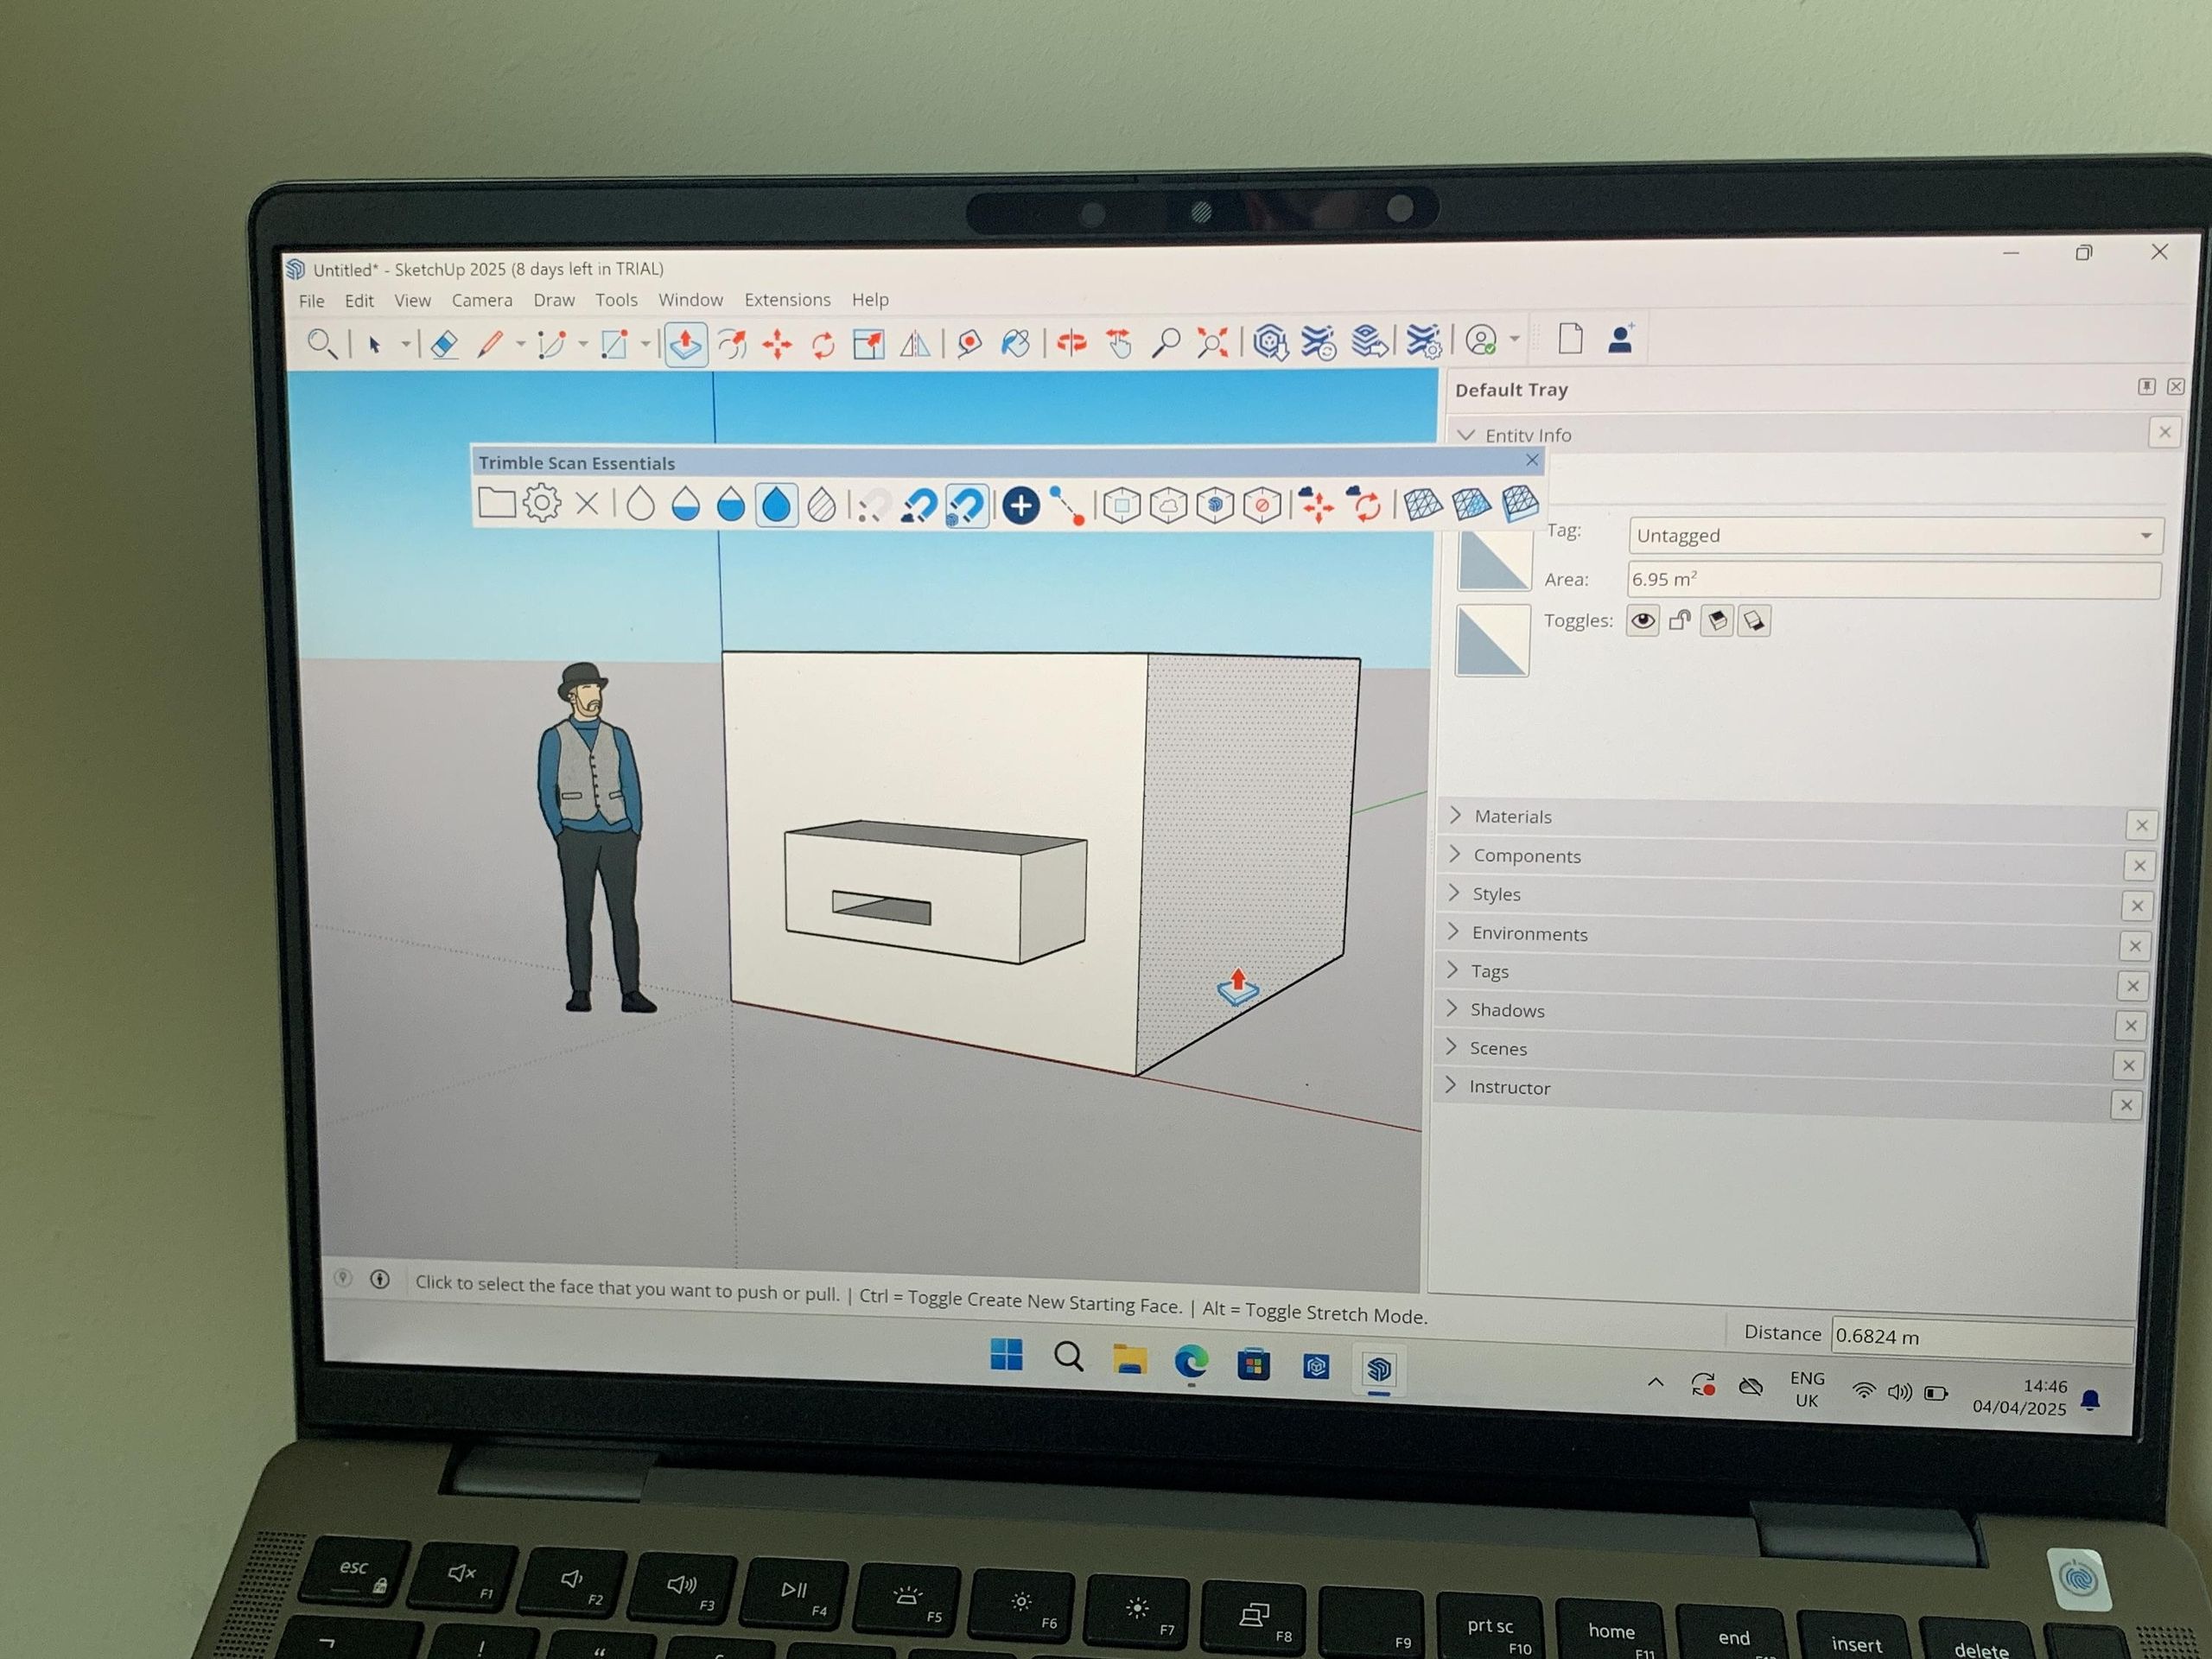Open the Extensions menu
The width and height of the screenshot is (2212, 1659).
[x=787, y=300]
